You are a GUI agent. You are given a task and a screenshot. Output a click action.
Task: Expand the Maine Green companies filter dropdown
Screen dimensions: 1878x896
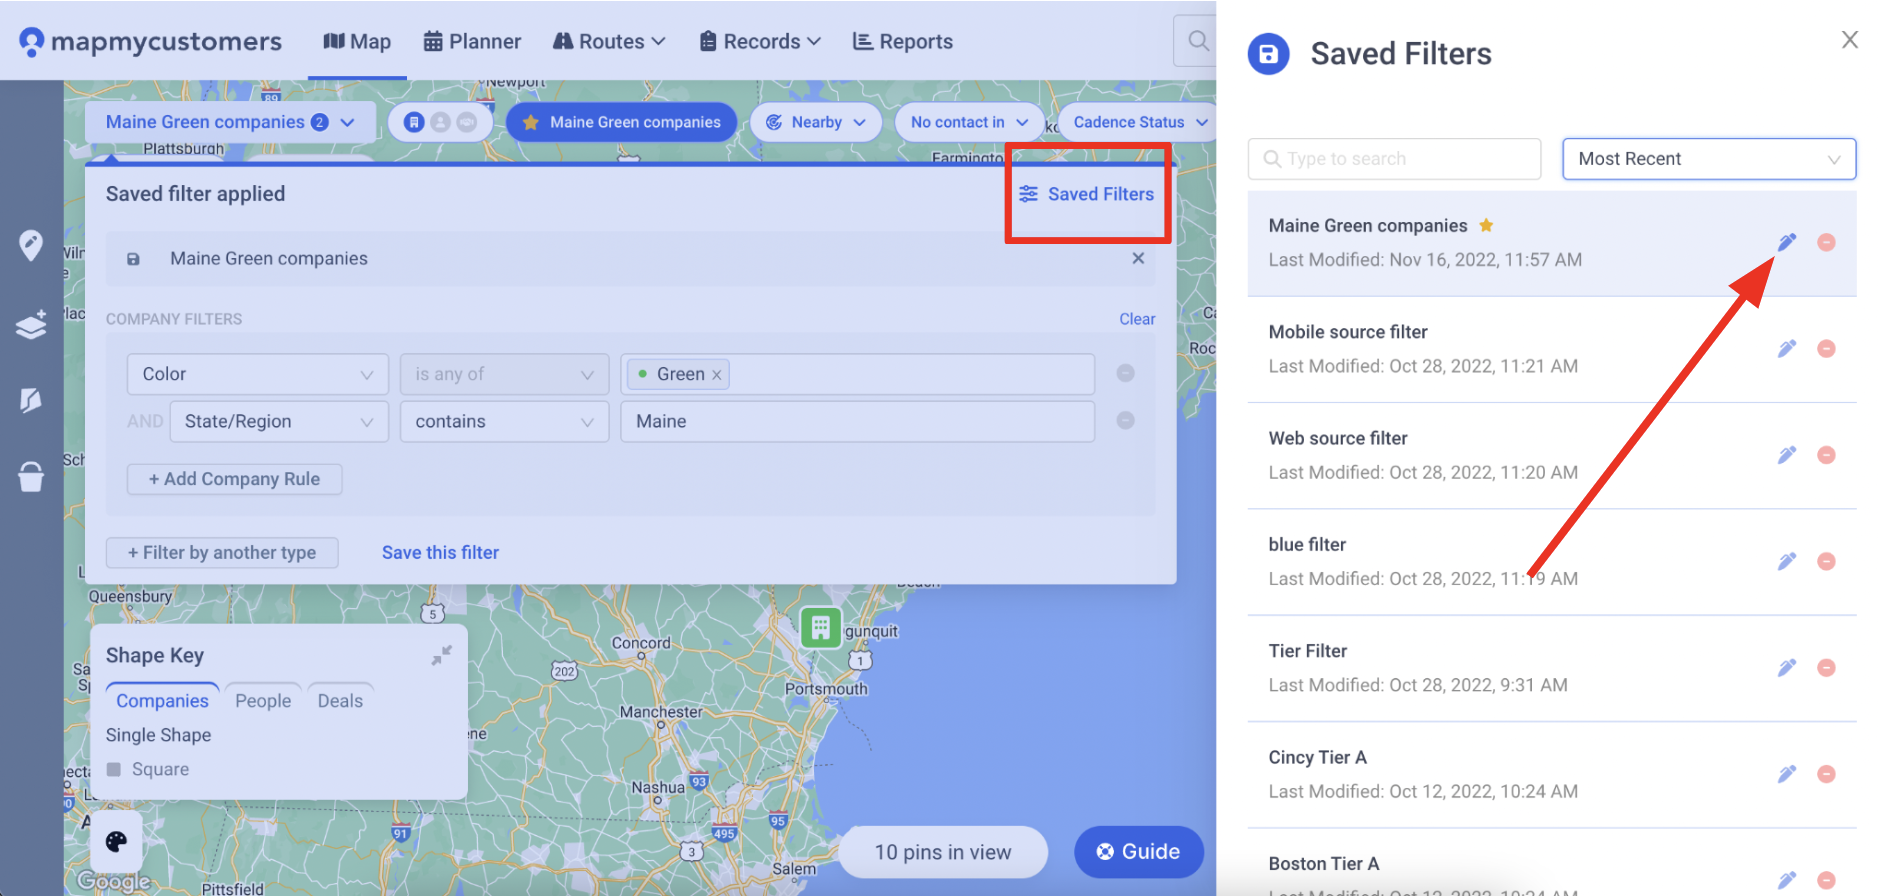click(231, 122)
